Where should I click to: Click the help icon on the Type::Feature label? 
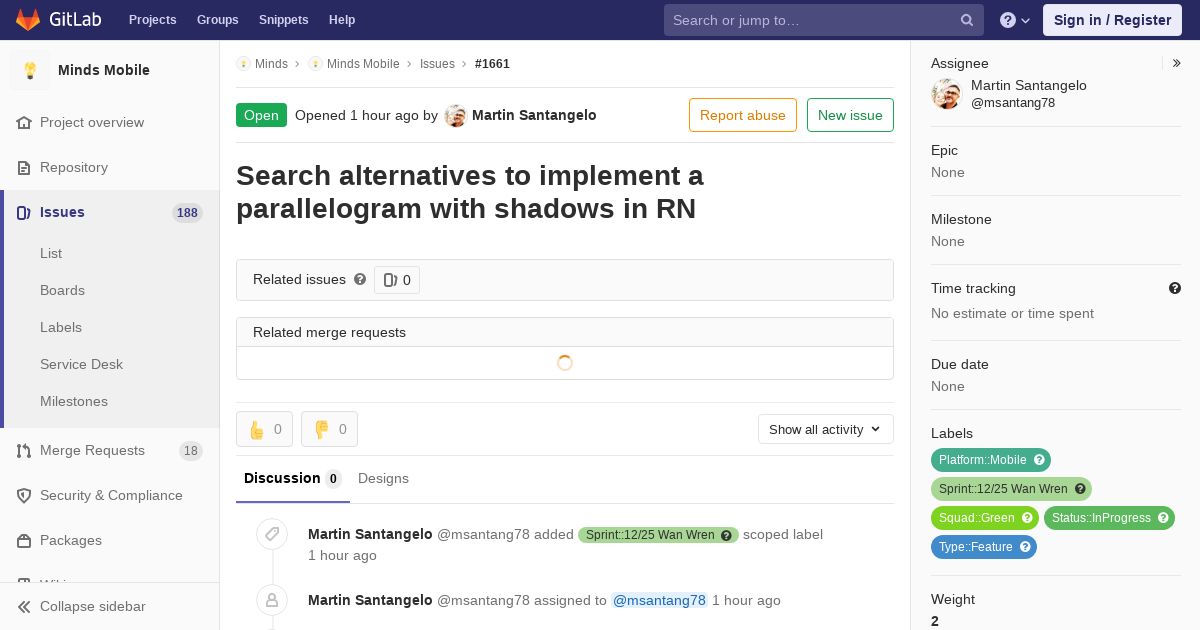(1025, 547)
